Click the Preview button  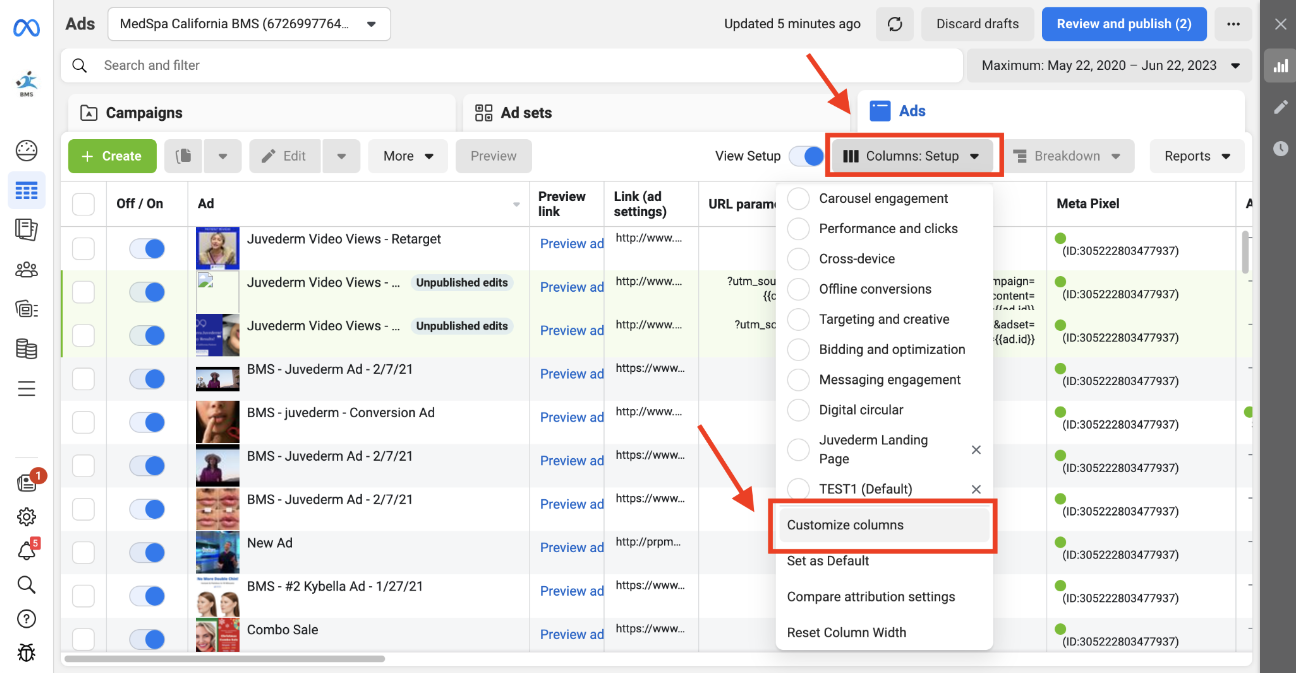click(x=494, y=156)
